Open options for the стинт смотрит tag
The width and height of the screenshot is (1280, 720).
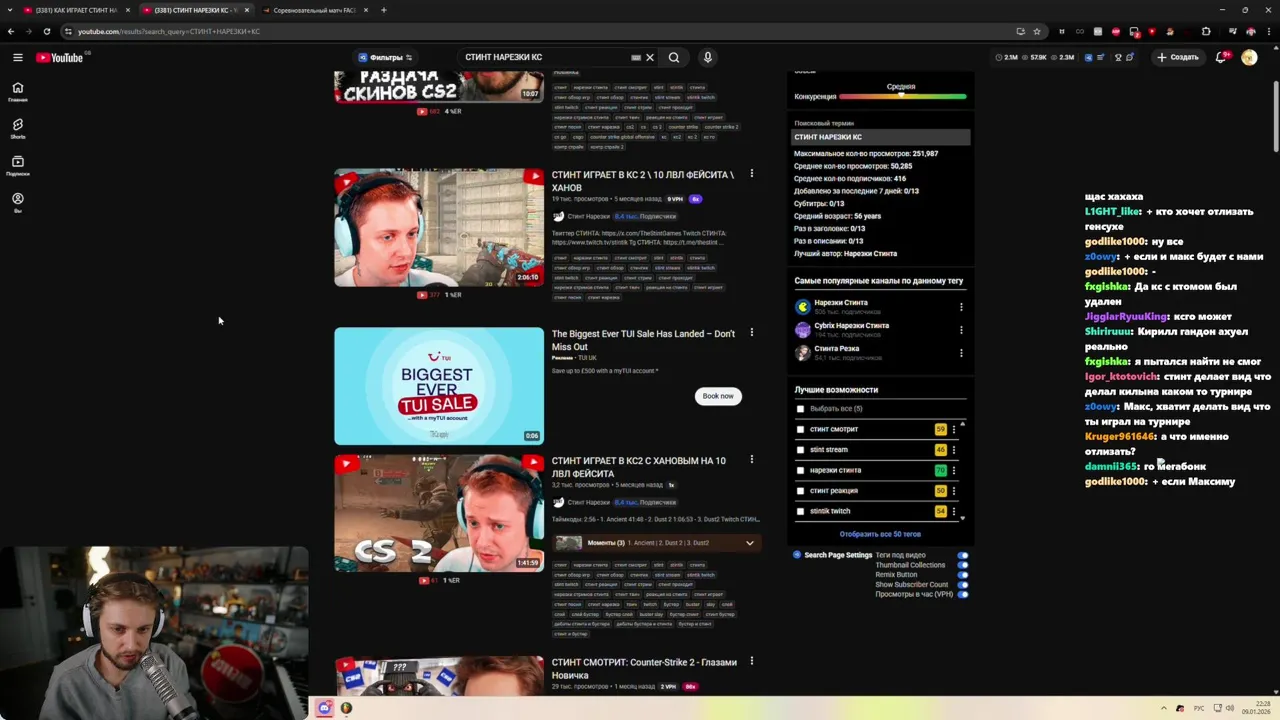953,429
